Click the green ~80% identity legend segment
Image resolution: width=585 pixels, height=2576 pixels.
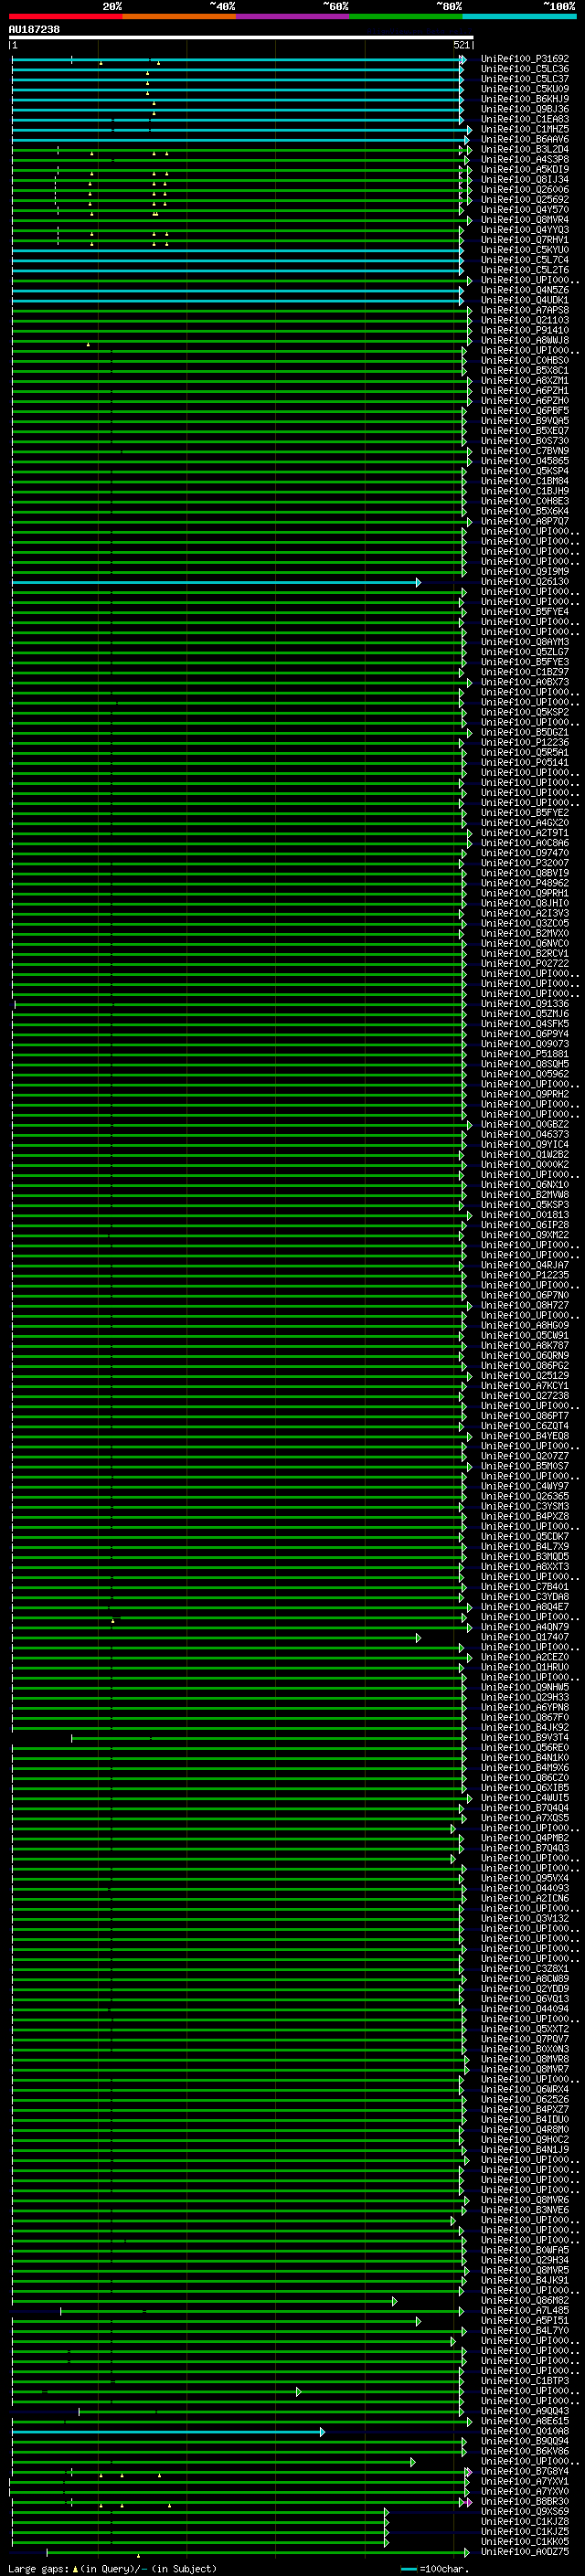coord(405,17)
